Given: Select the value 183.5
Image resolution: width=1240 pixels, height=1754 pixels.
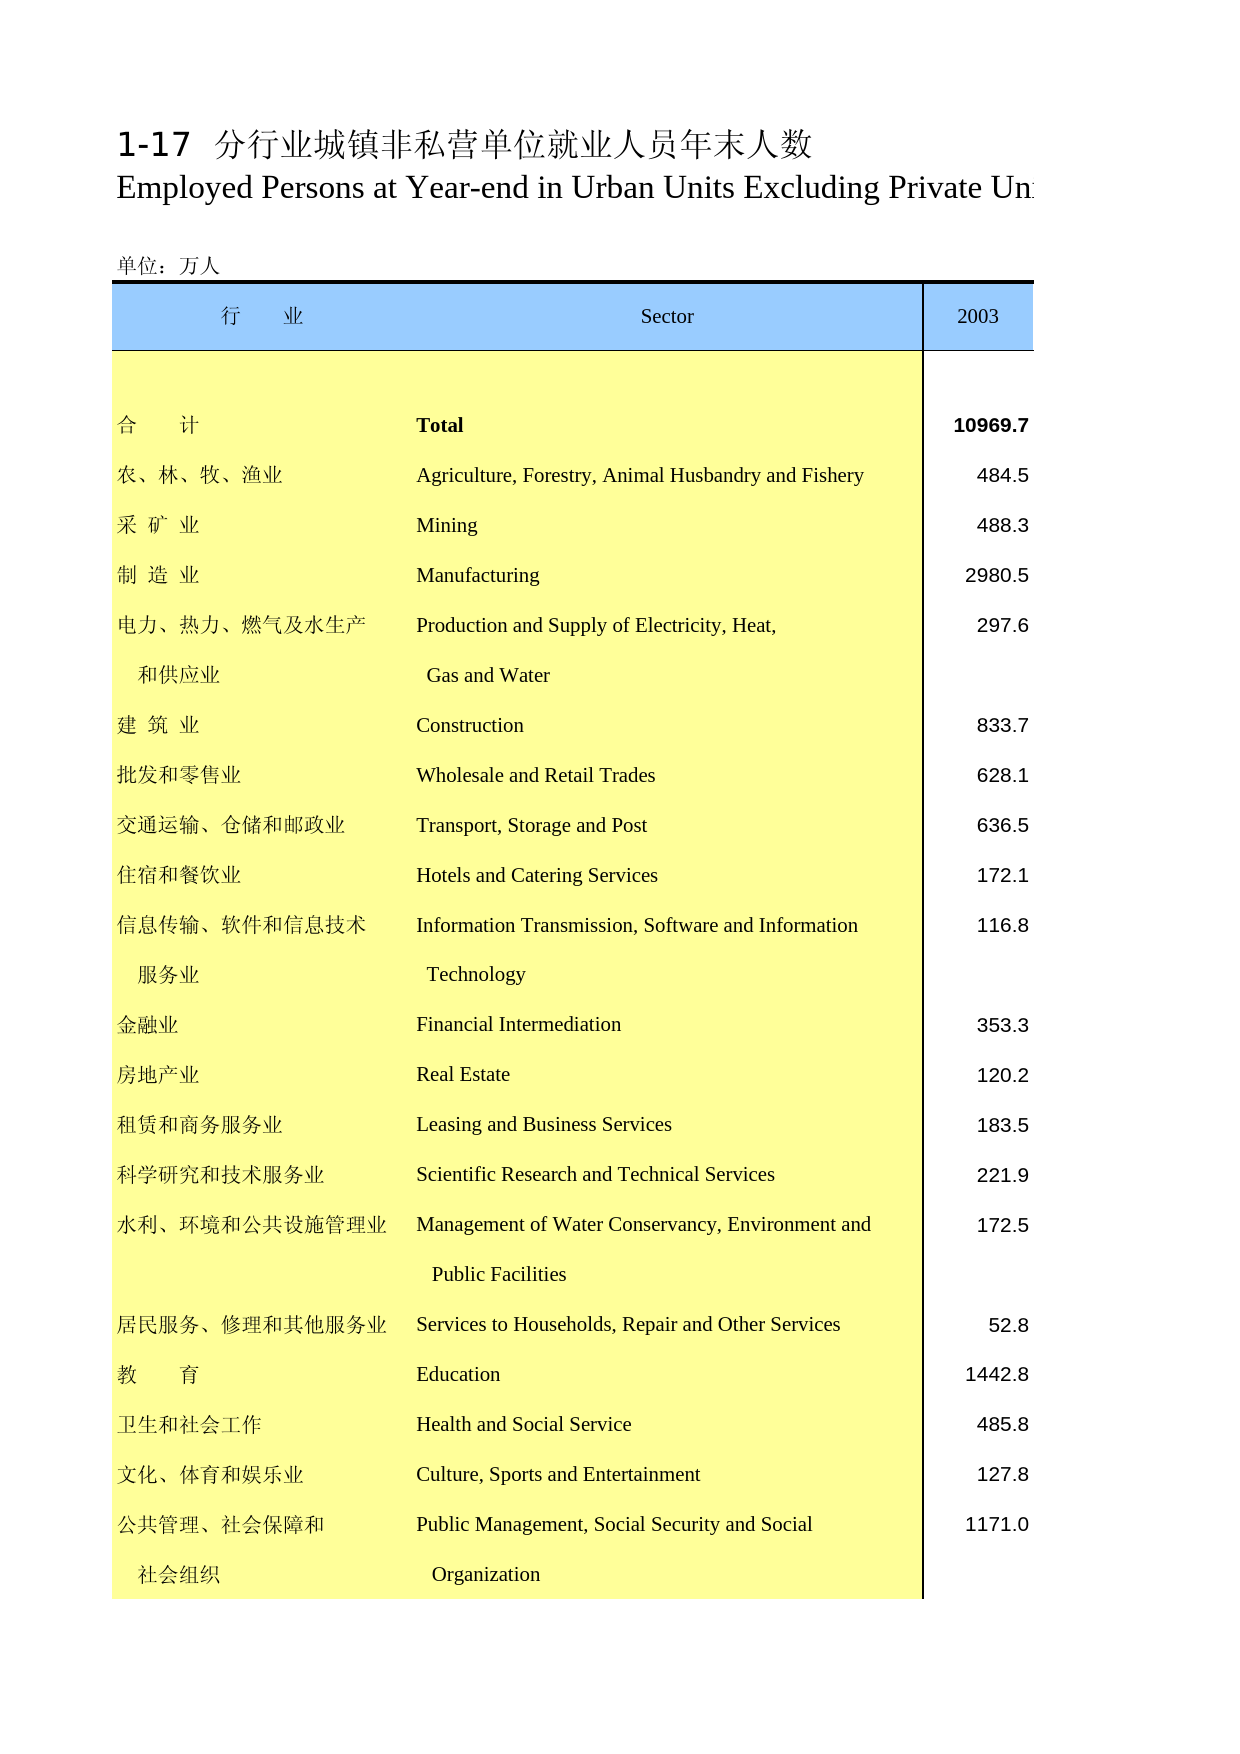Looking at the screenshot, I should click(x=1002, y=1125).
